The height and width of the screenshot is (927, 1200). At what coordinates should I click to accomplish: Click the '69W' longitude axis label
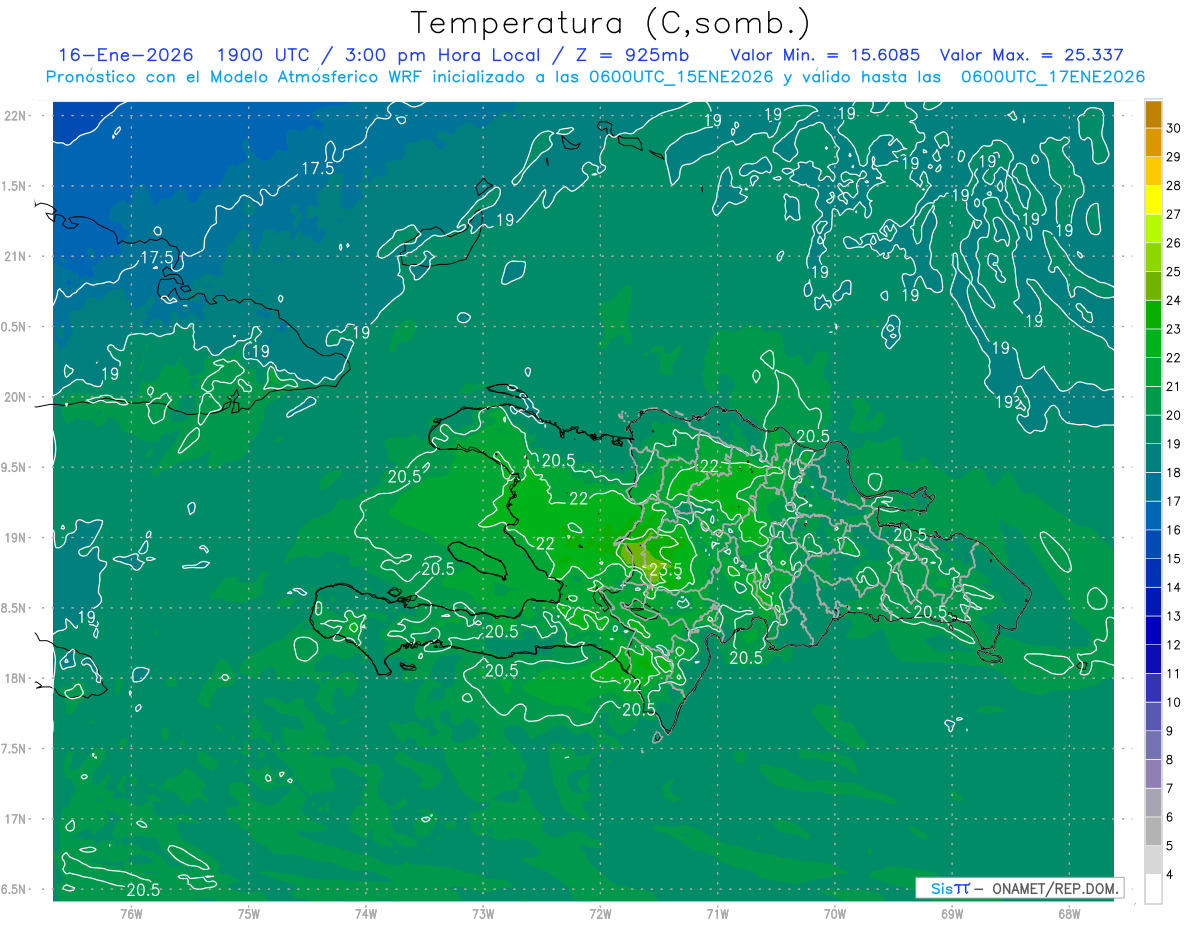tap(951, 913)
